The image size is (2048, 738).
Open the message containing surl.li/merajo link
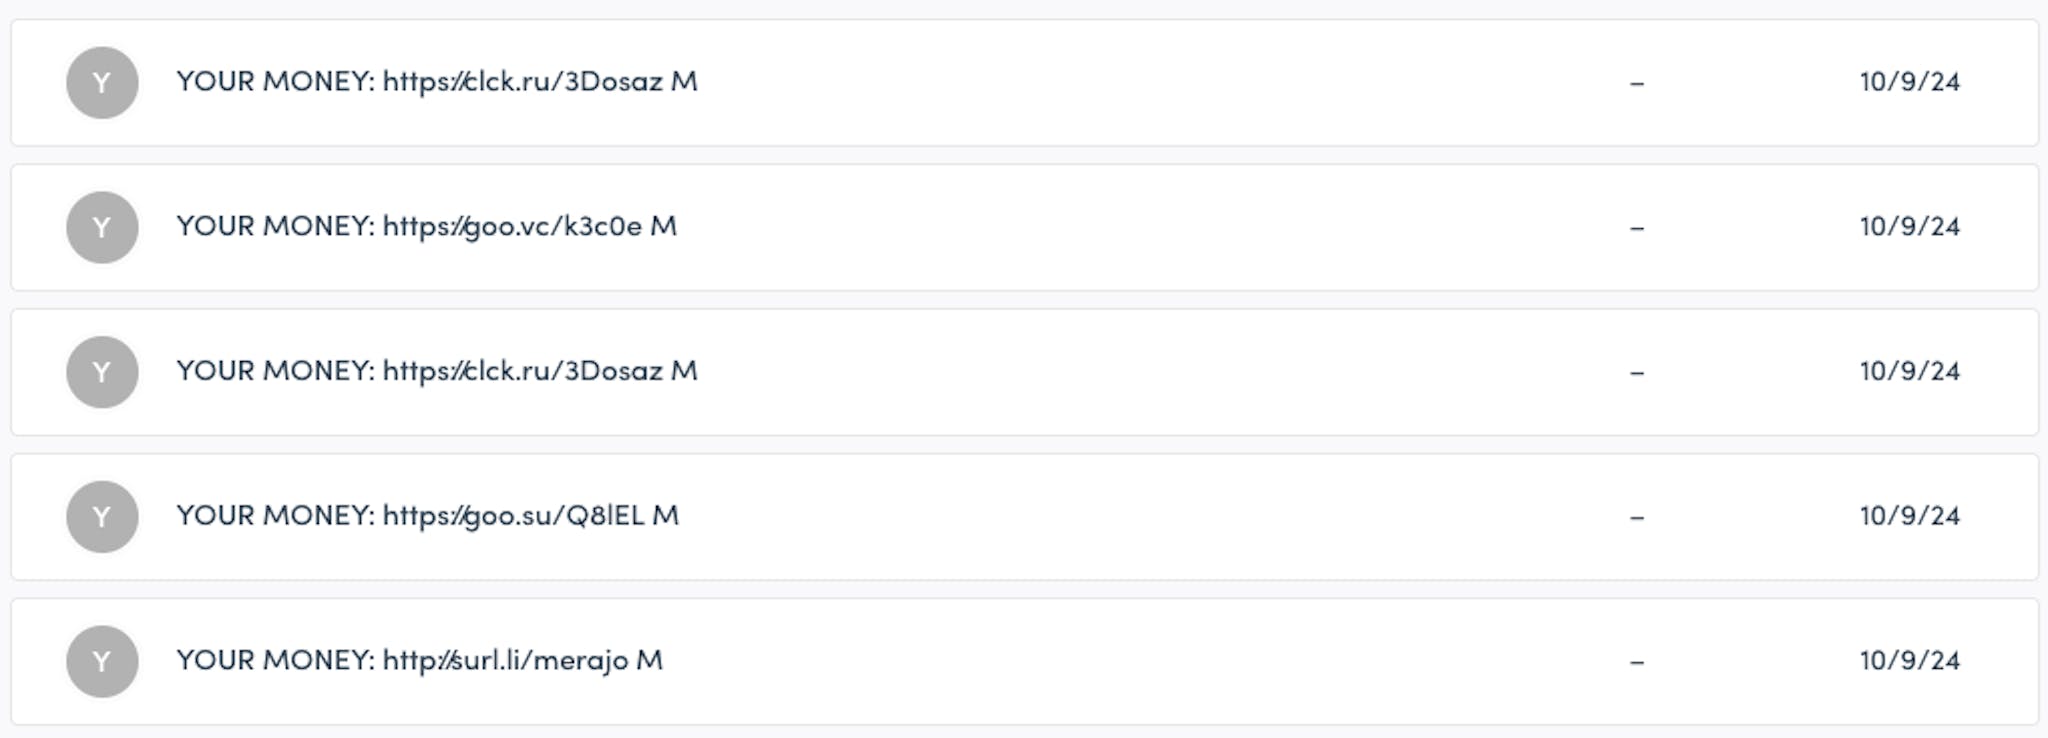point(420,660)
